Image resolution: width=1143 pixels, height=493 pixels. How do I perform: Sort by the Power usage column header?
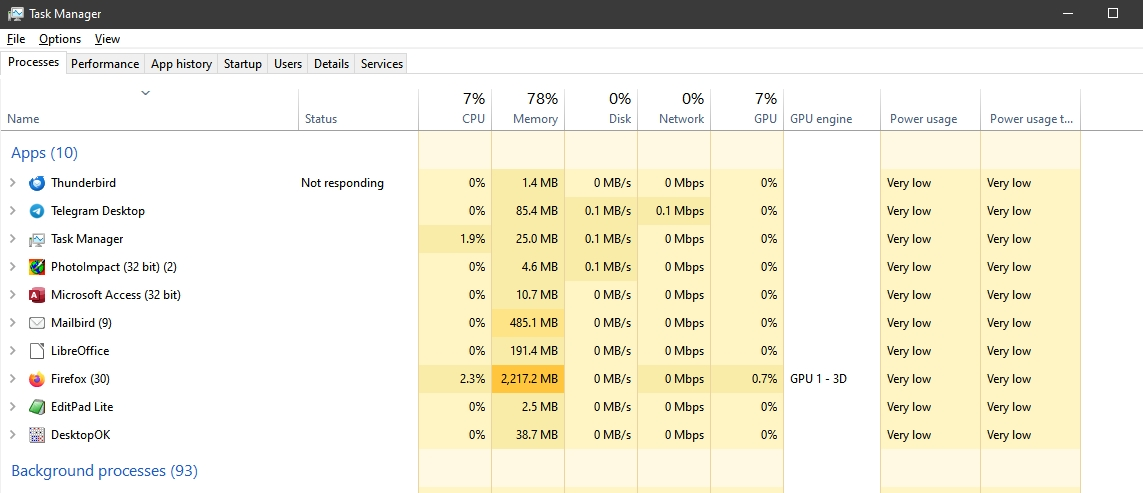tap(931, 109)
